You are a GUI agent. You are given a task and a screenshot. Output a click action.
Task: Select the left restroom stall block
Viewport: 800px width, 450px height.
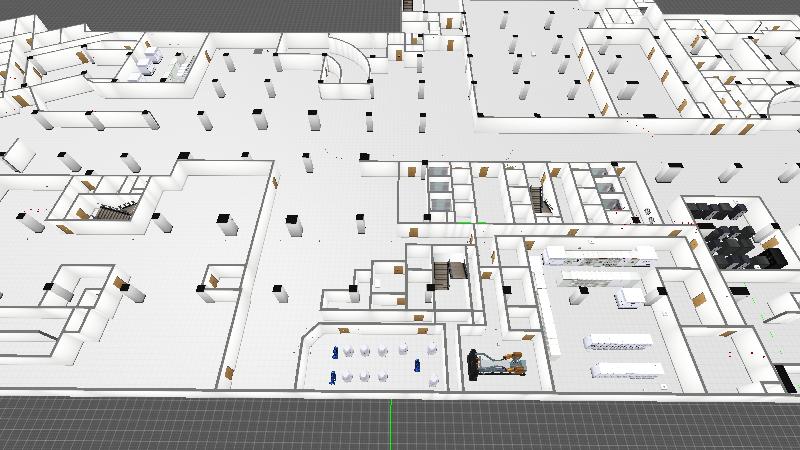440,188
